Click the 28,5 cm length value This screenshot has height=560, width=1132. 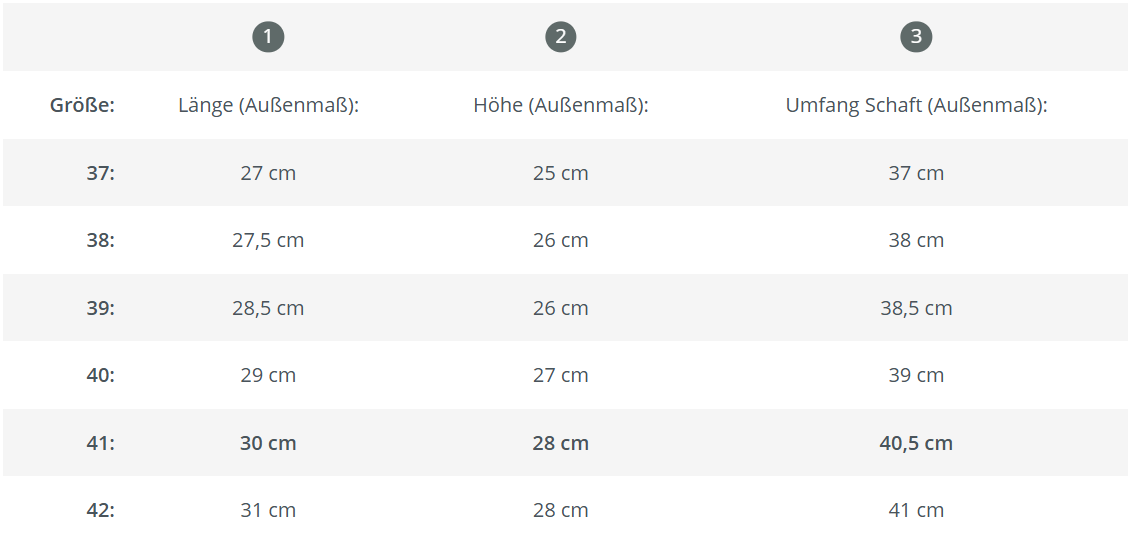[268, 308]
